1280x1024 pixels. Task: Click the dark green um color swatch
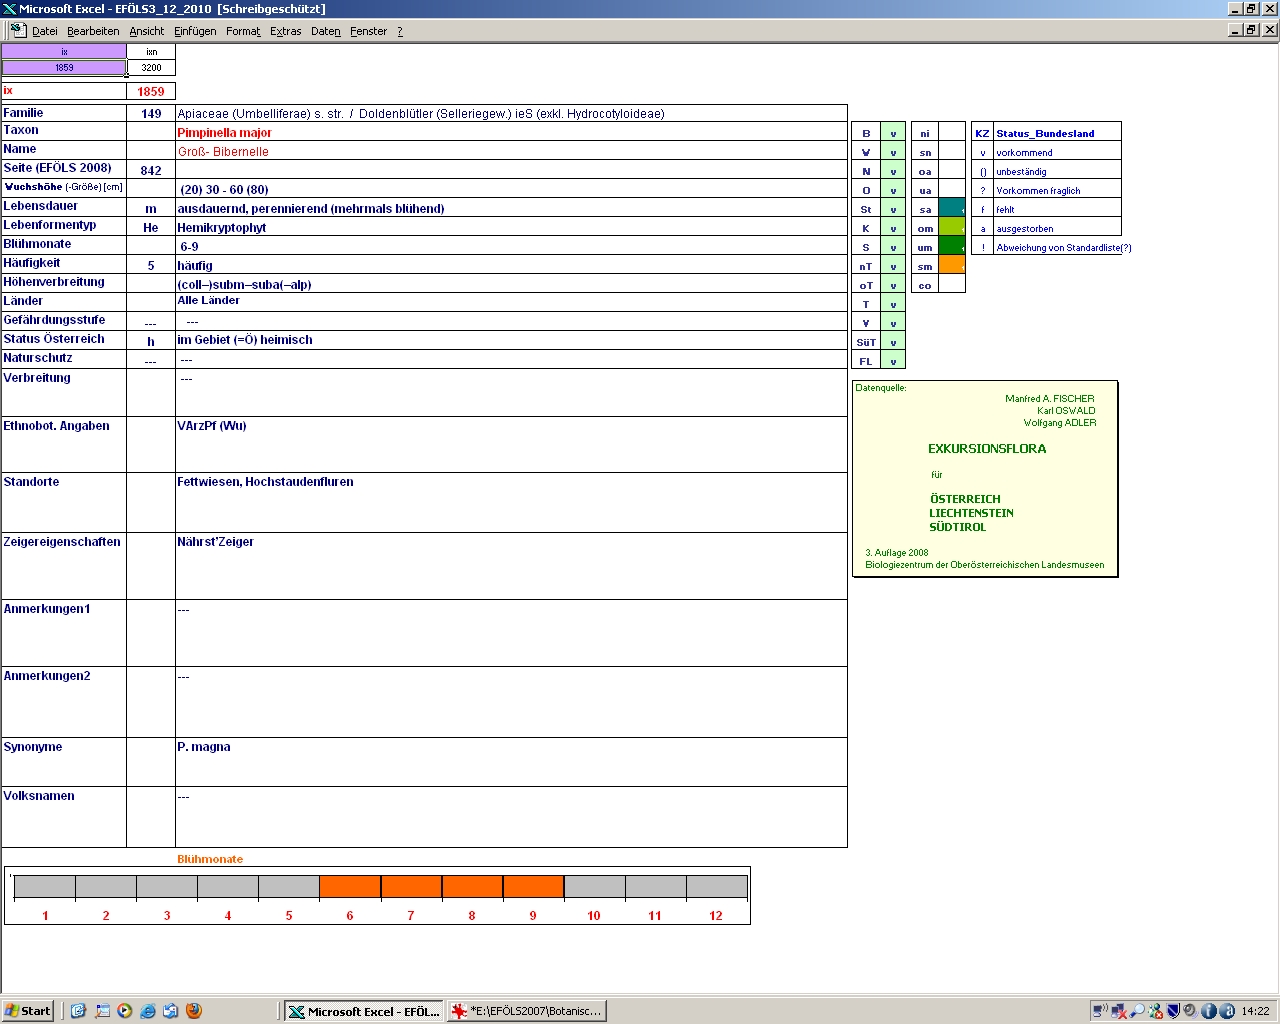pyautogui.click(x=952, y=247)
